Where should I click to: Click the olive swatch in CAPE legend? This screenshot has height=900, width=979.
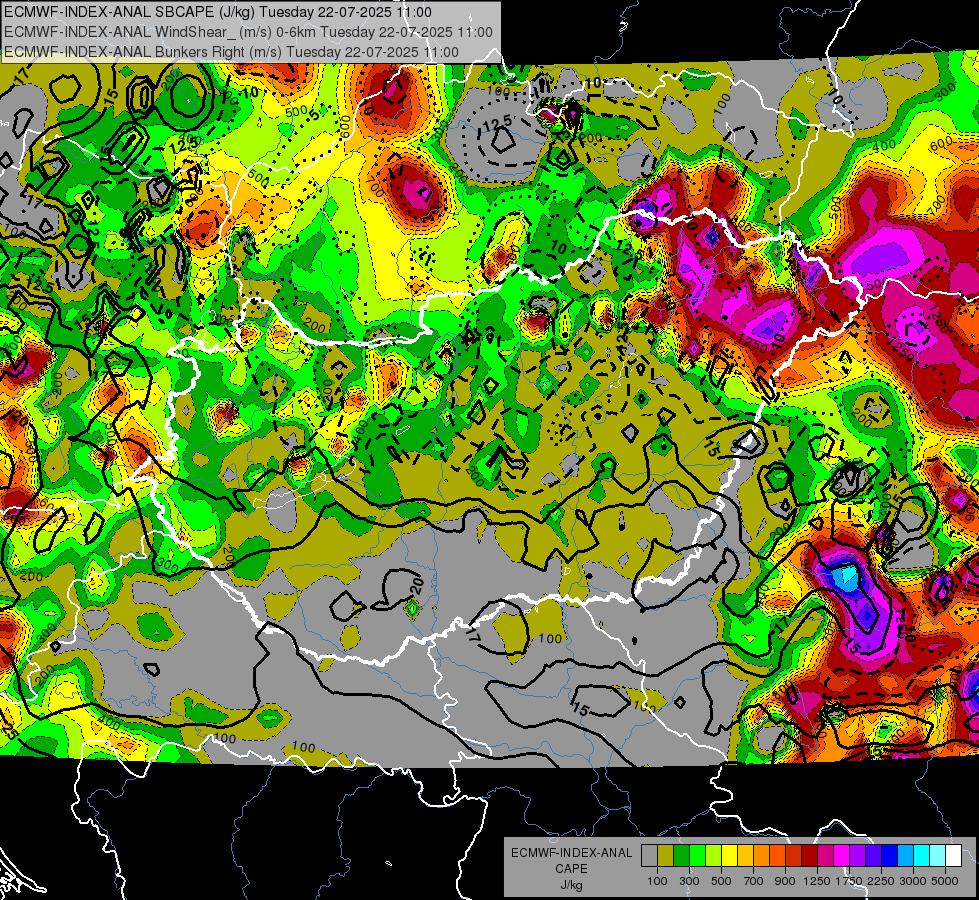[x=666, y=856]
